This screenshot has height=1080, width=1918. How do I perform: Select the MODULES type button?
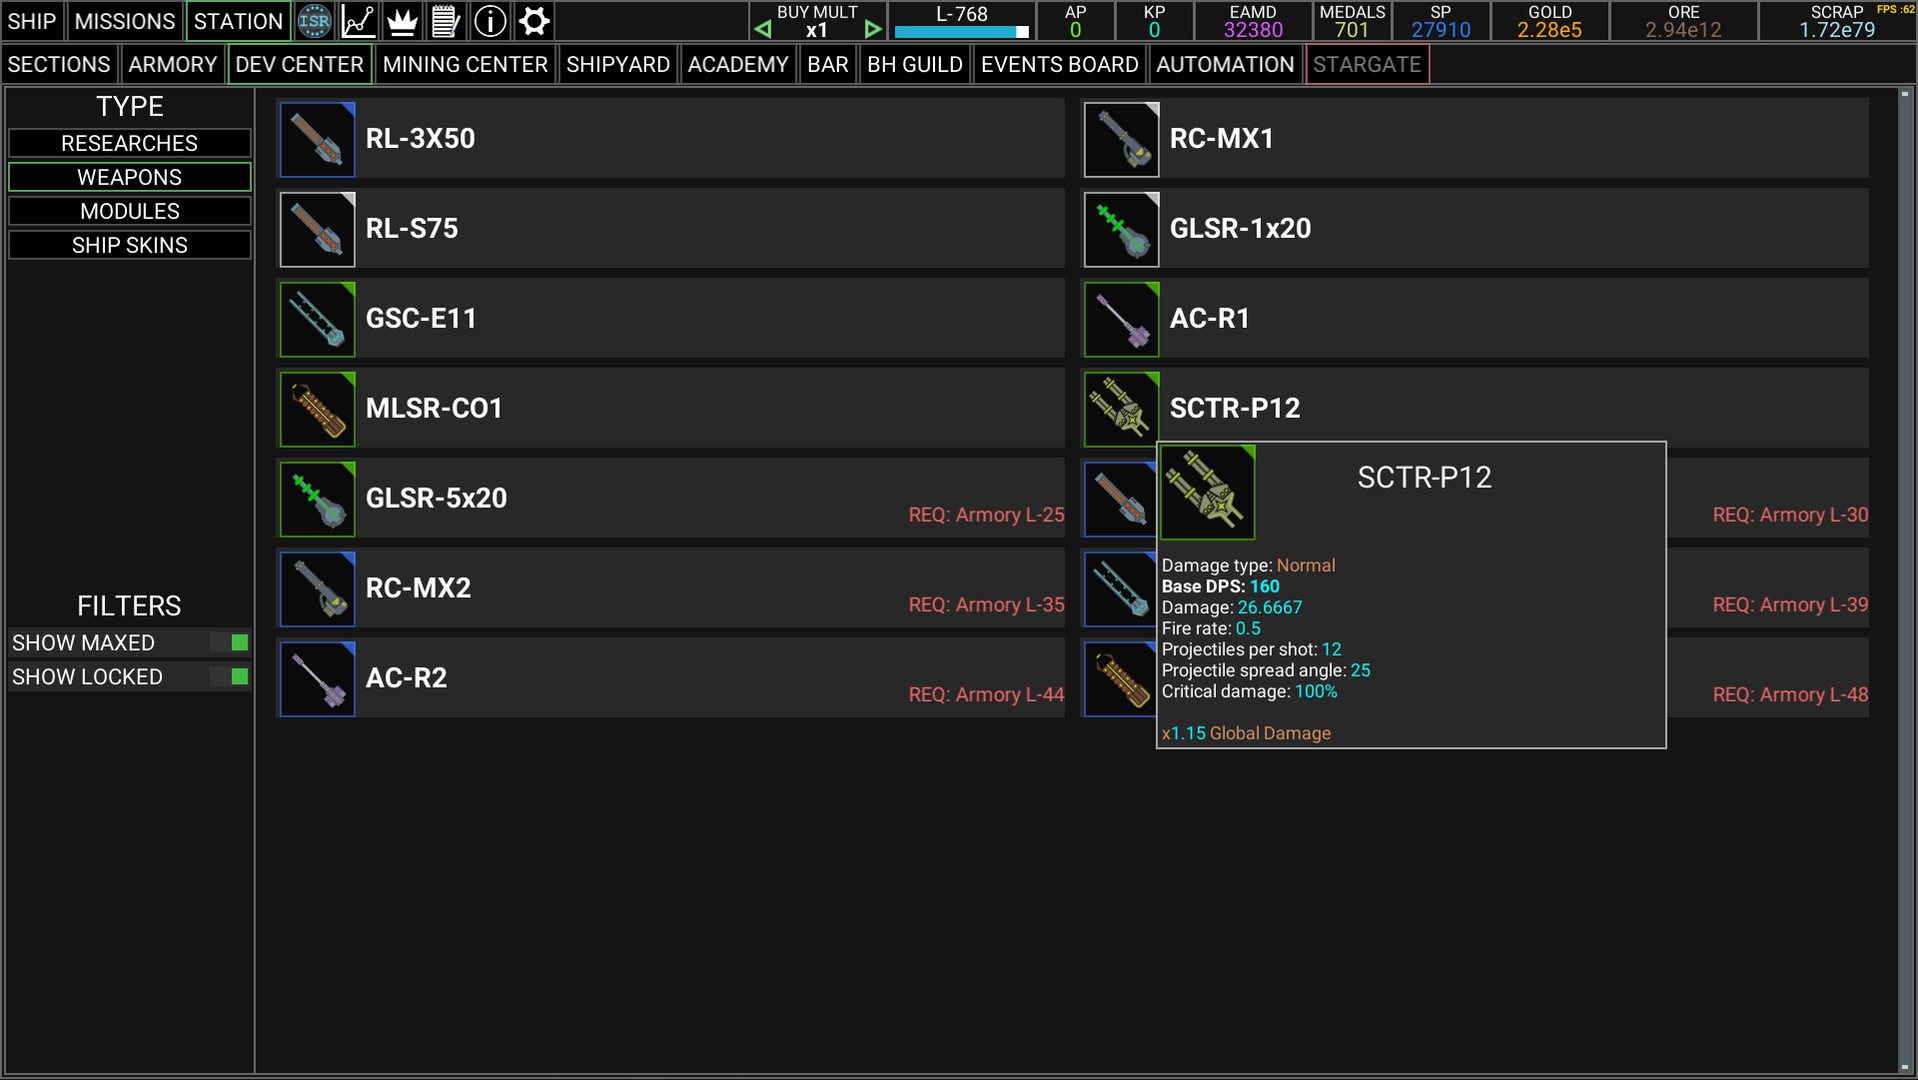pyautogui.click(x=130, y=211)
